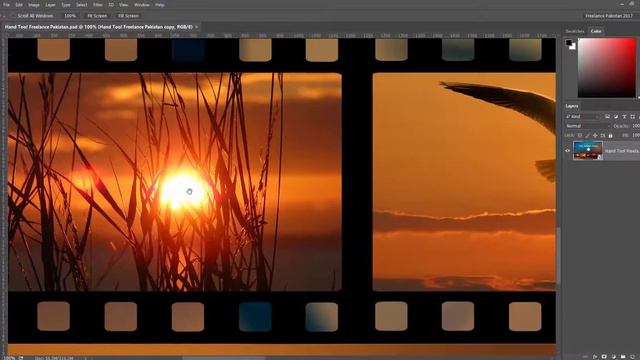
Task: Click the background color swatch
Action: pyautogui.click(x=573, y=47)
